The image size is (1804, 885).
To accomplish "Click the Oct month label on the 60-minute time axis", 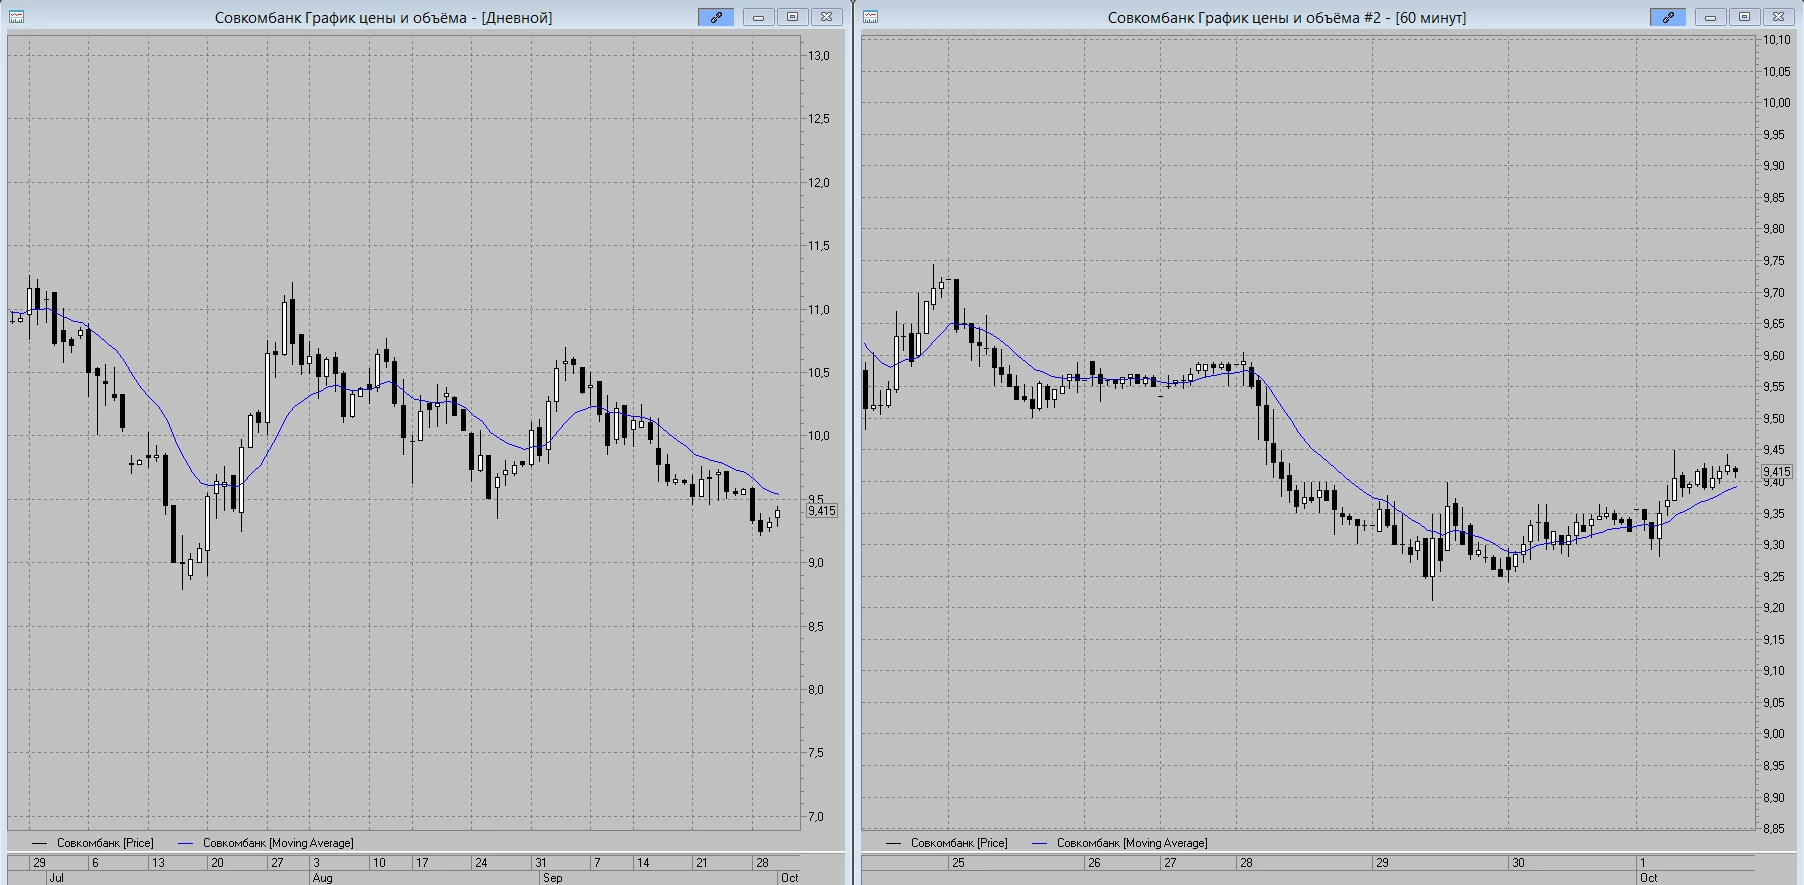I will 1649,878.
